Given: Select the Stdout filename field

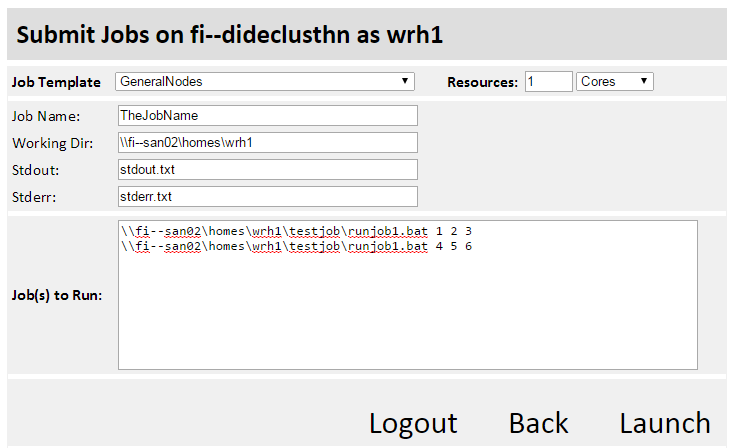Looking at the screenshot, I should click(267, 170).
